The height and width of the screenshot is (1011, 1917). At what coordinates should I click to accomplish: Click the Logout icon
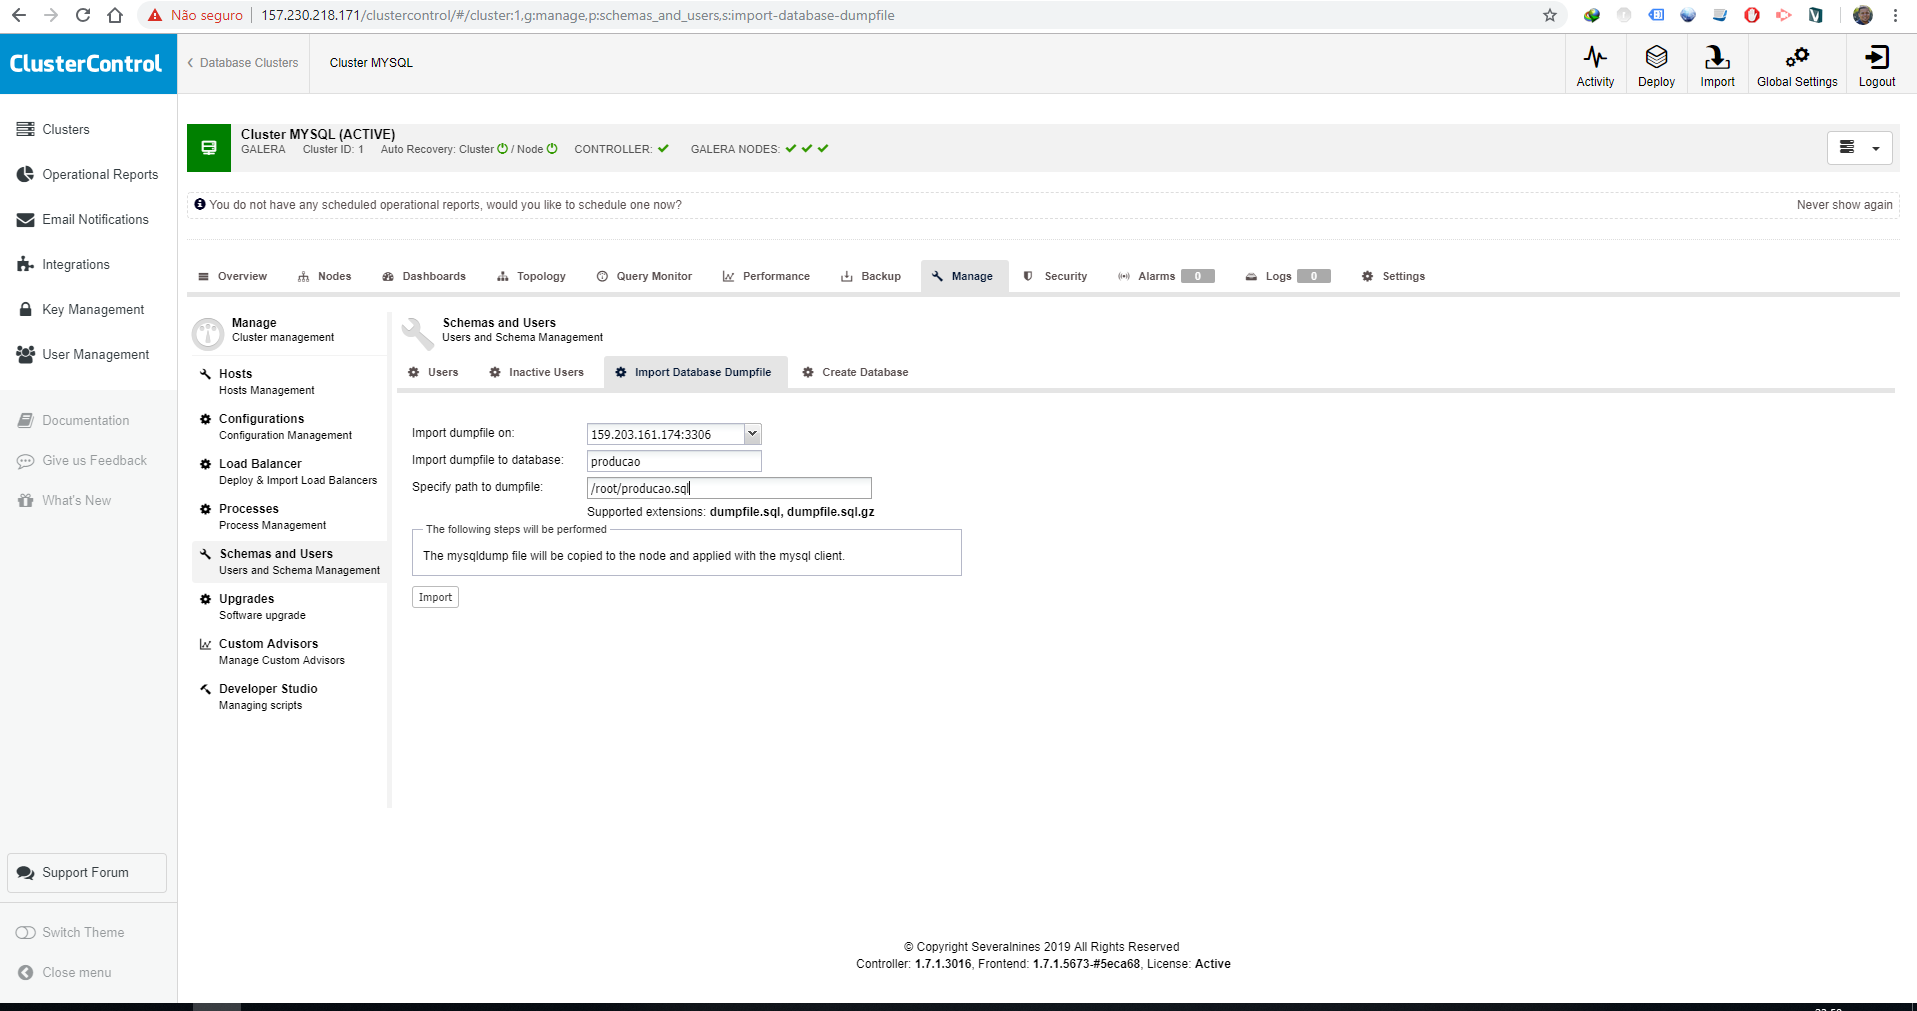pyautogui.click(x=1875, y=63)
